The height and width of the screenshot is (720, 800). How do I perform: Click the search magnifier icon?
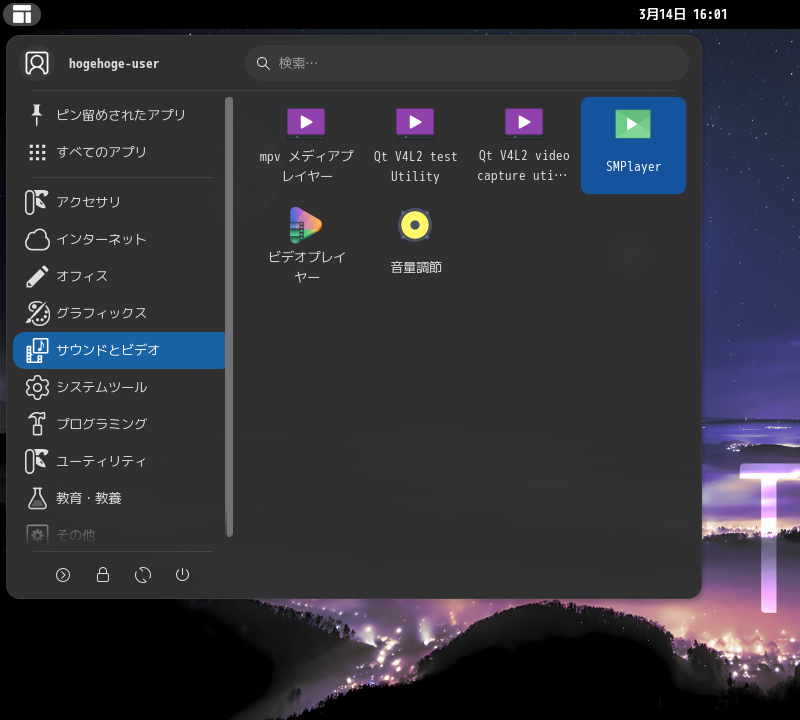pyautogui.click(x=263, y=63)
